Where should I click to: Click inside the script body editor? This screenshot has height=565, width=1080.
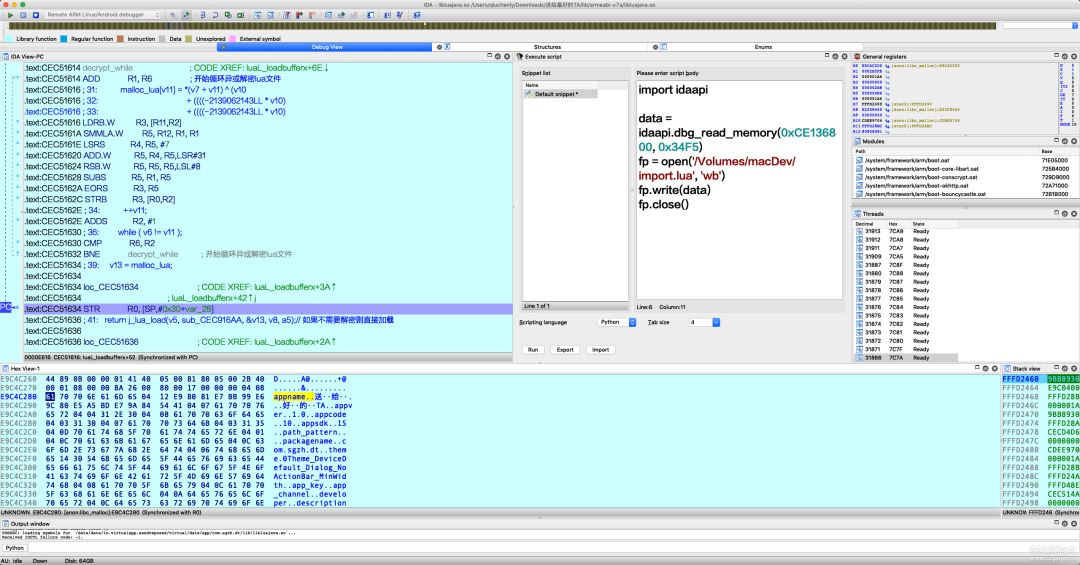pos(740,240)
